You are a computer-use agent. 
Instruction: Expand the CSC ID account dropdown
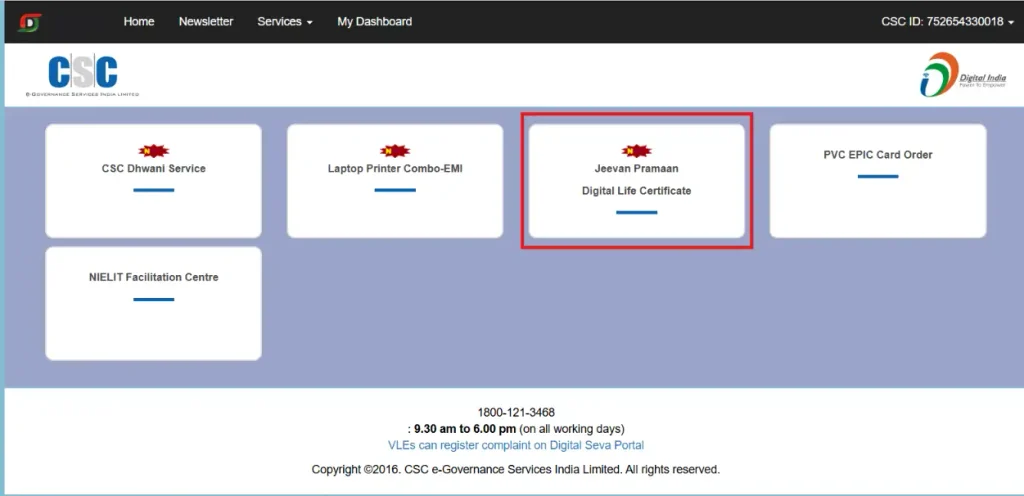[948, 22]
